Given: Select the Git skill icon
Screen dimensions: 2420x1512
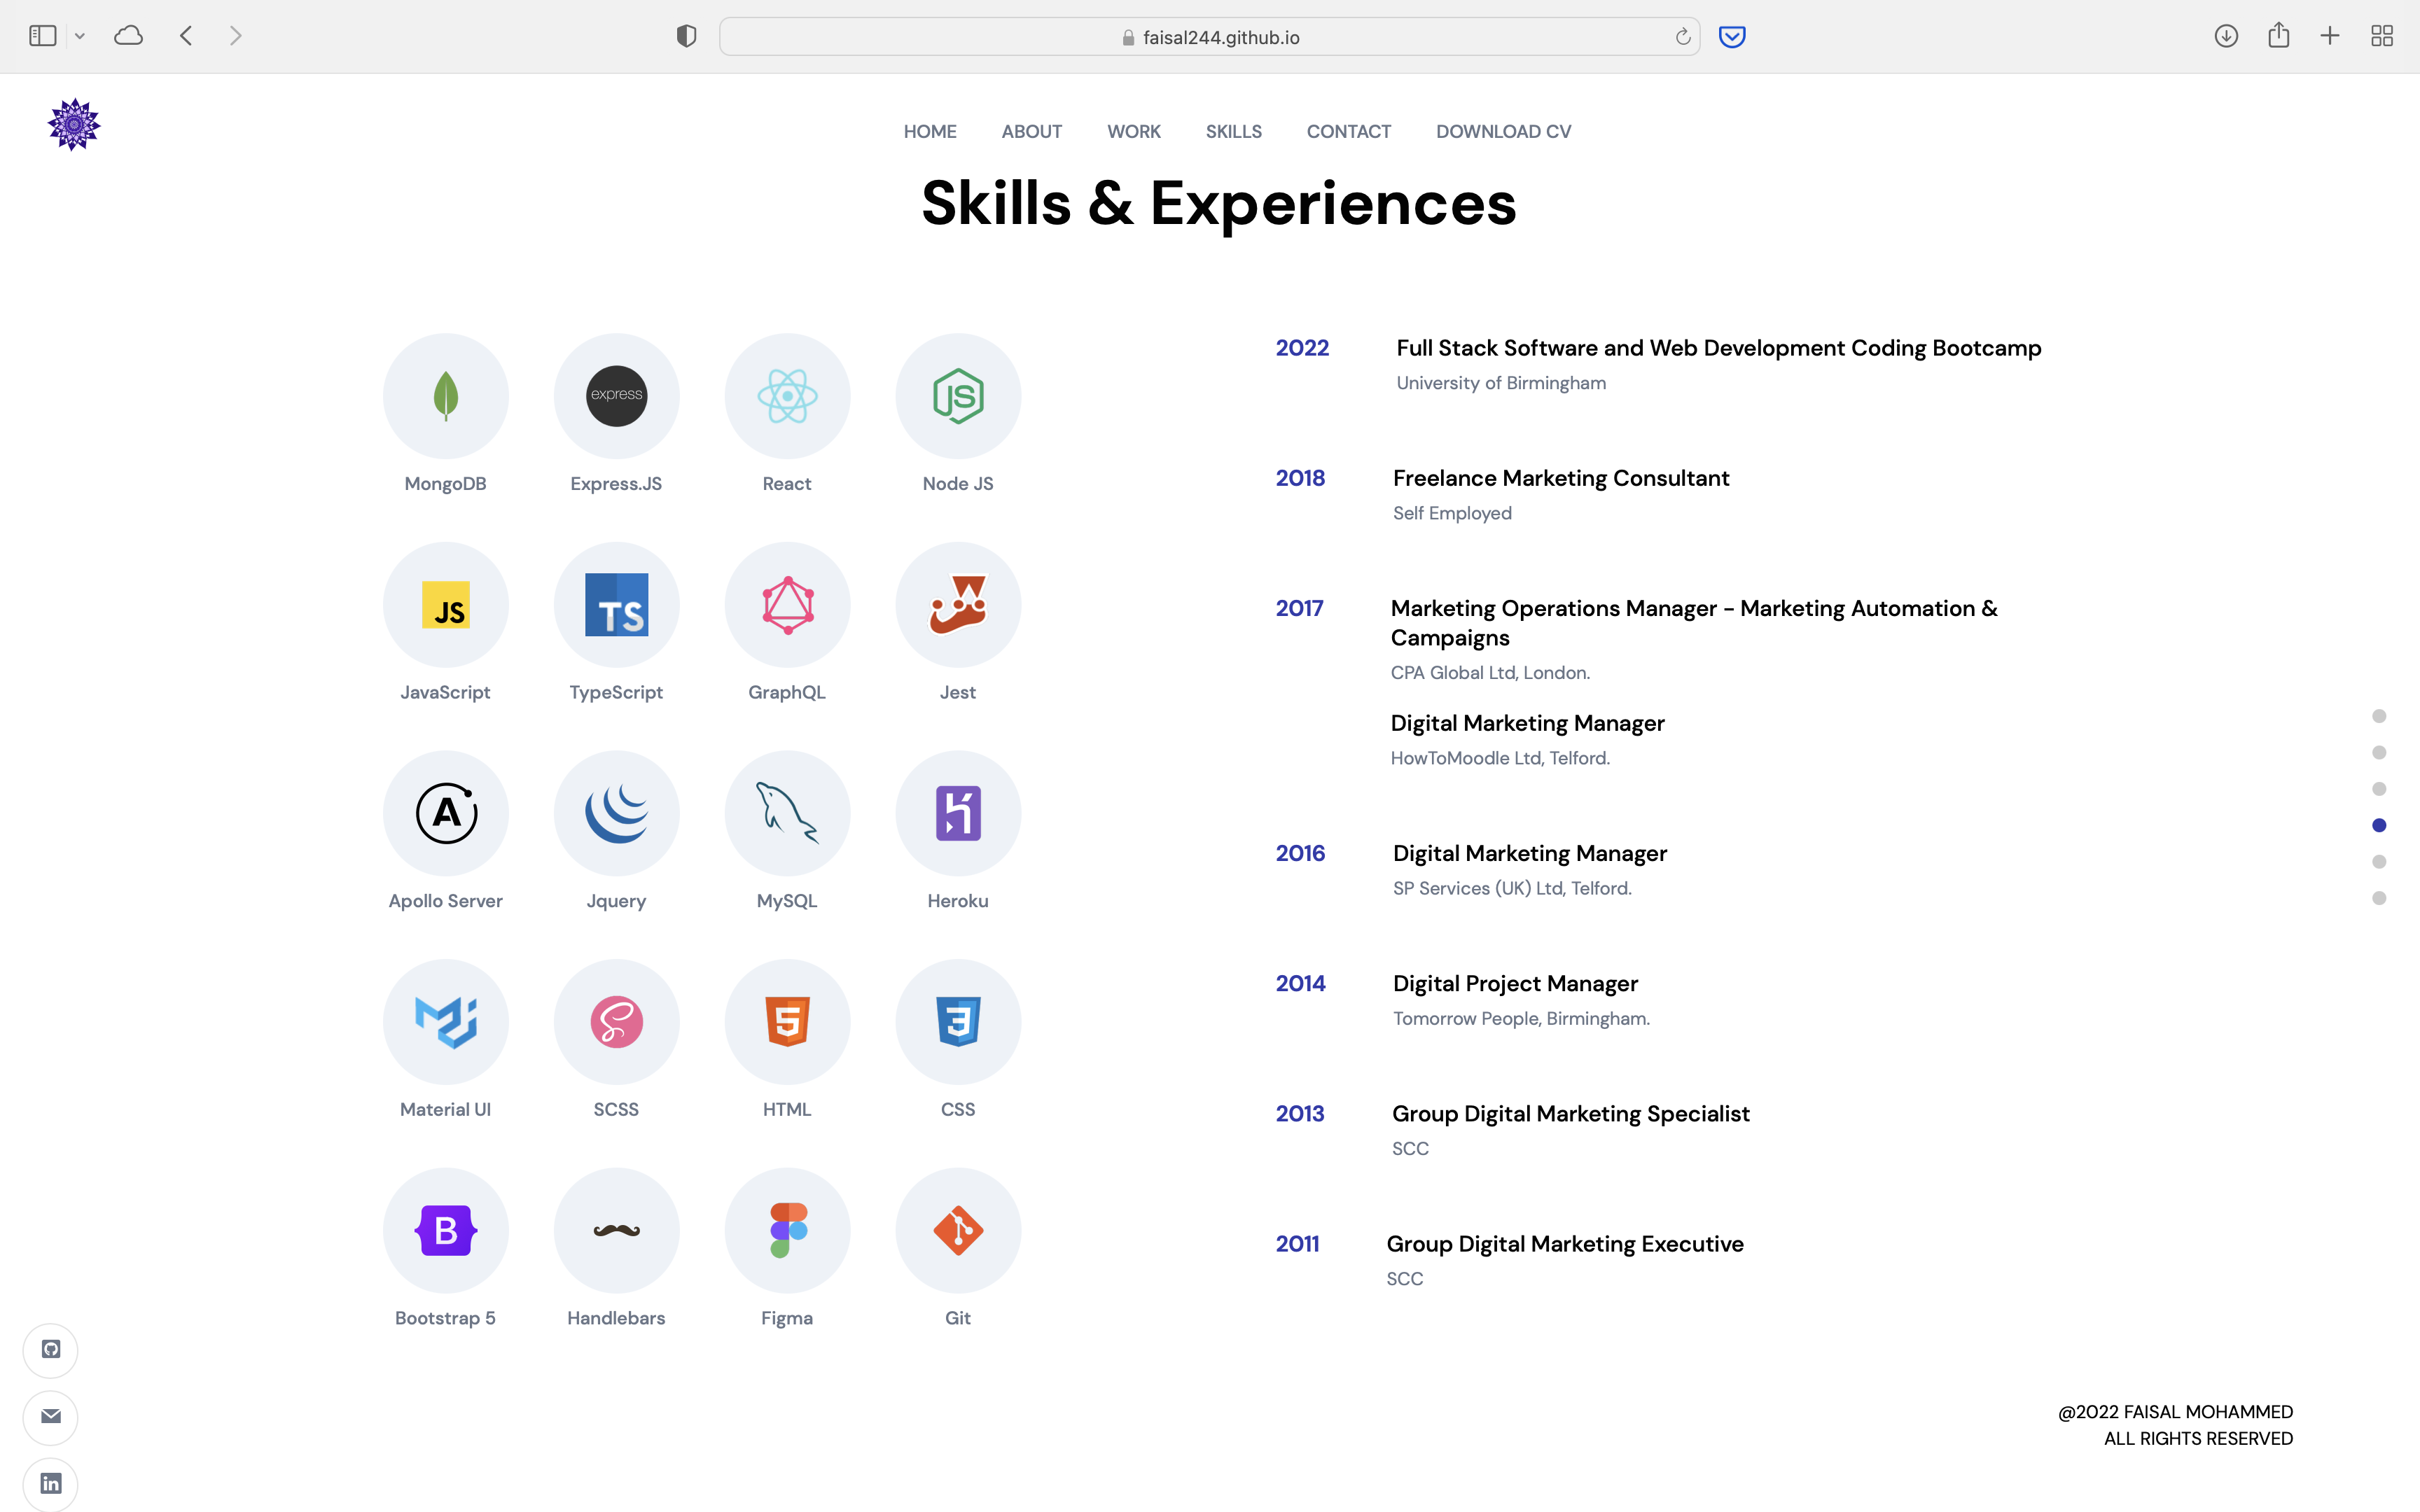Looking at the screenshot, I should coord(957,1230).
